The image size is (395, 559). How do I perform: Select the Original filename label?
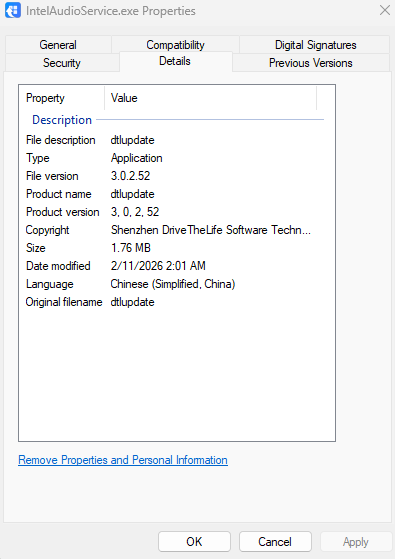click(x=64, y=302)
